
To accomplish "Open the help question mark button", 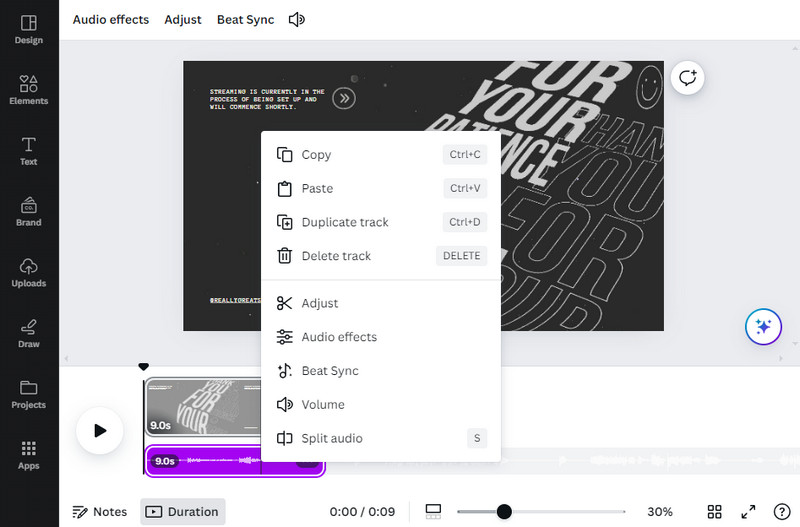I will pyautogui.click(x=782, y=511).
